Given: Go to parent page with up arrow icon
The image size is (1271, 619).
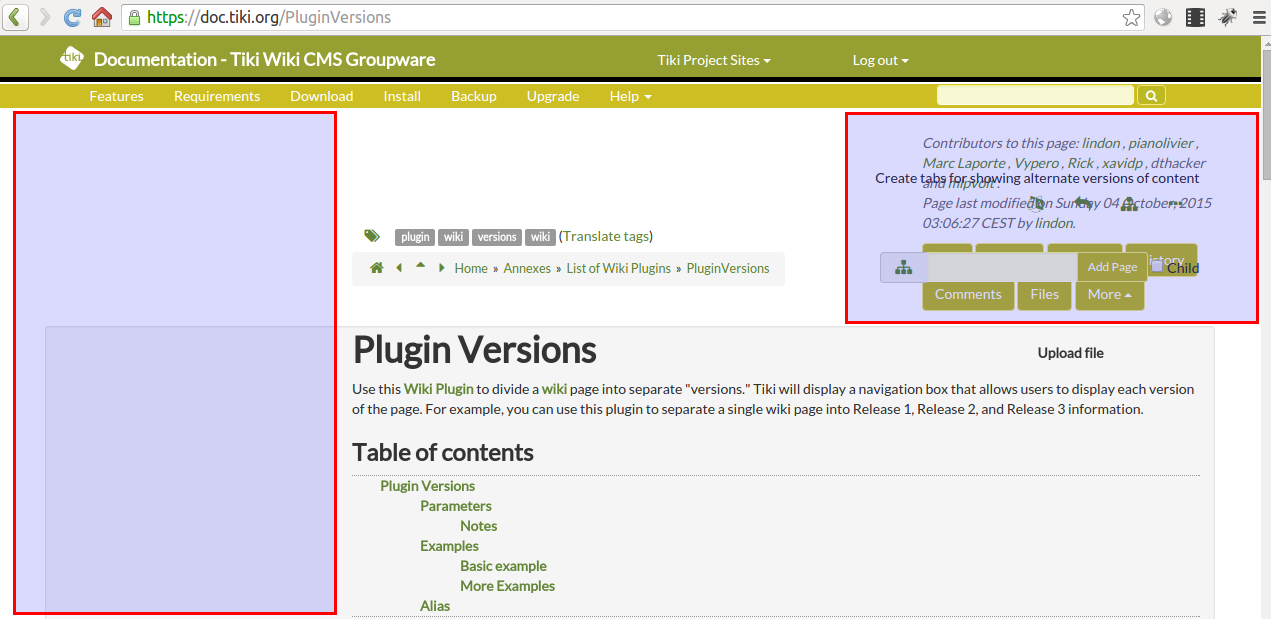Looking at the screenshot, I should 421,267.
